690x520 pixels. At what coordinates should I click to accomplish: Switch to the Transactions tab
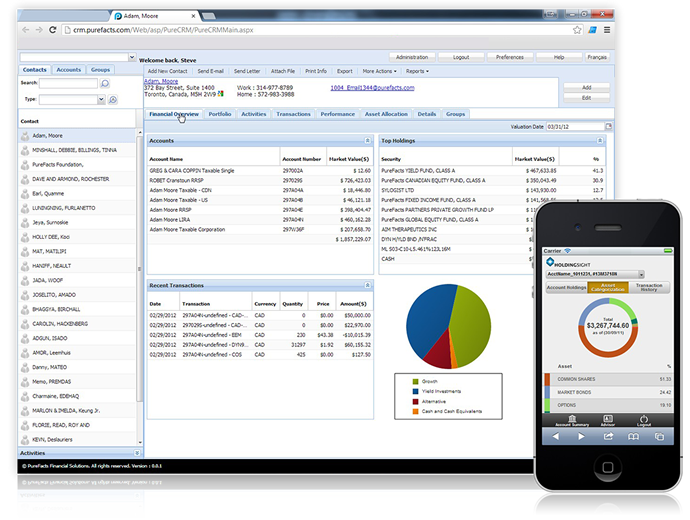[293, 114]
